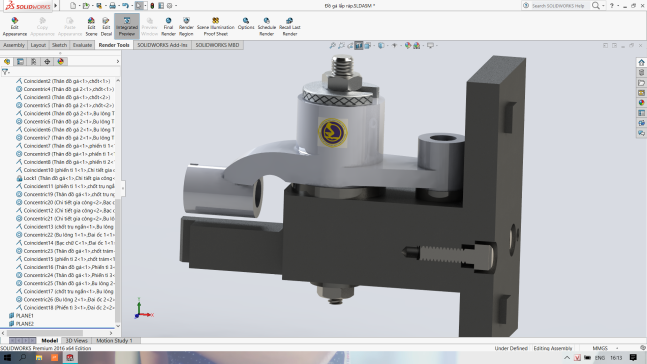
Task: Expand the manager tabs chevron
Action: pos(118,61)
